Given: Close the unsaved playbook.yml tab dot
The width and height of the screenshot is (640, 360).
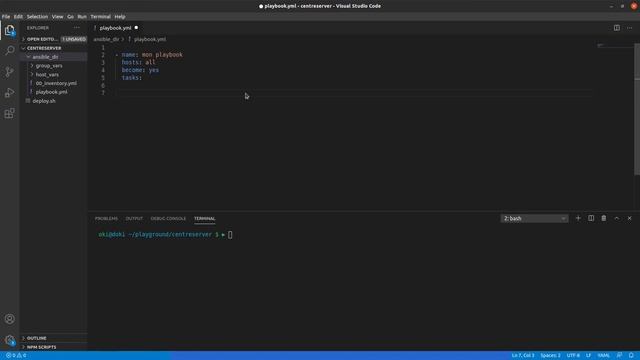Looking at the screenshot, I should tap(136, 28).
